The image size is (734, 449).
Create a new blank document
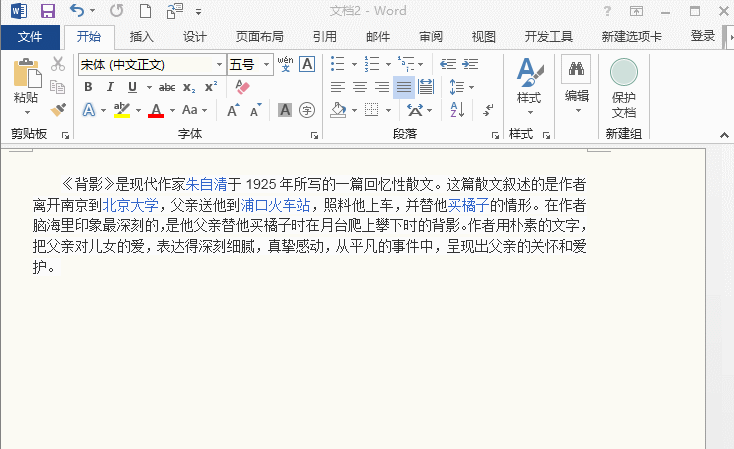pos(146,10)
